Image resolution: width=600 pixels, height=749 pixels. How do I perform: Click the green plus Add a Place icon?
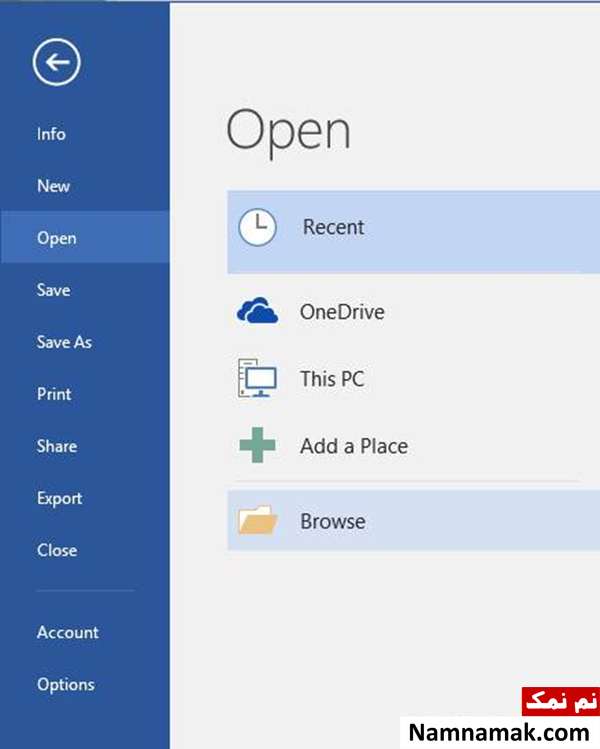click(257, 445)
